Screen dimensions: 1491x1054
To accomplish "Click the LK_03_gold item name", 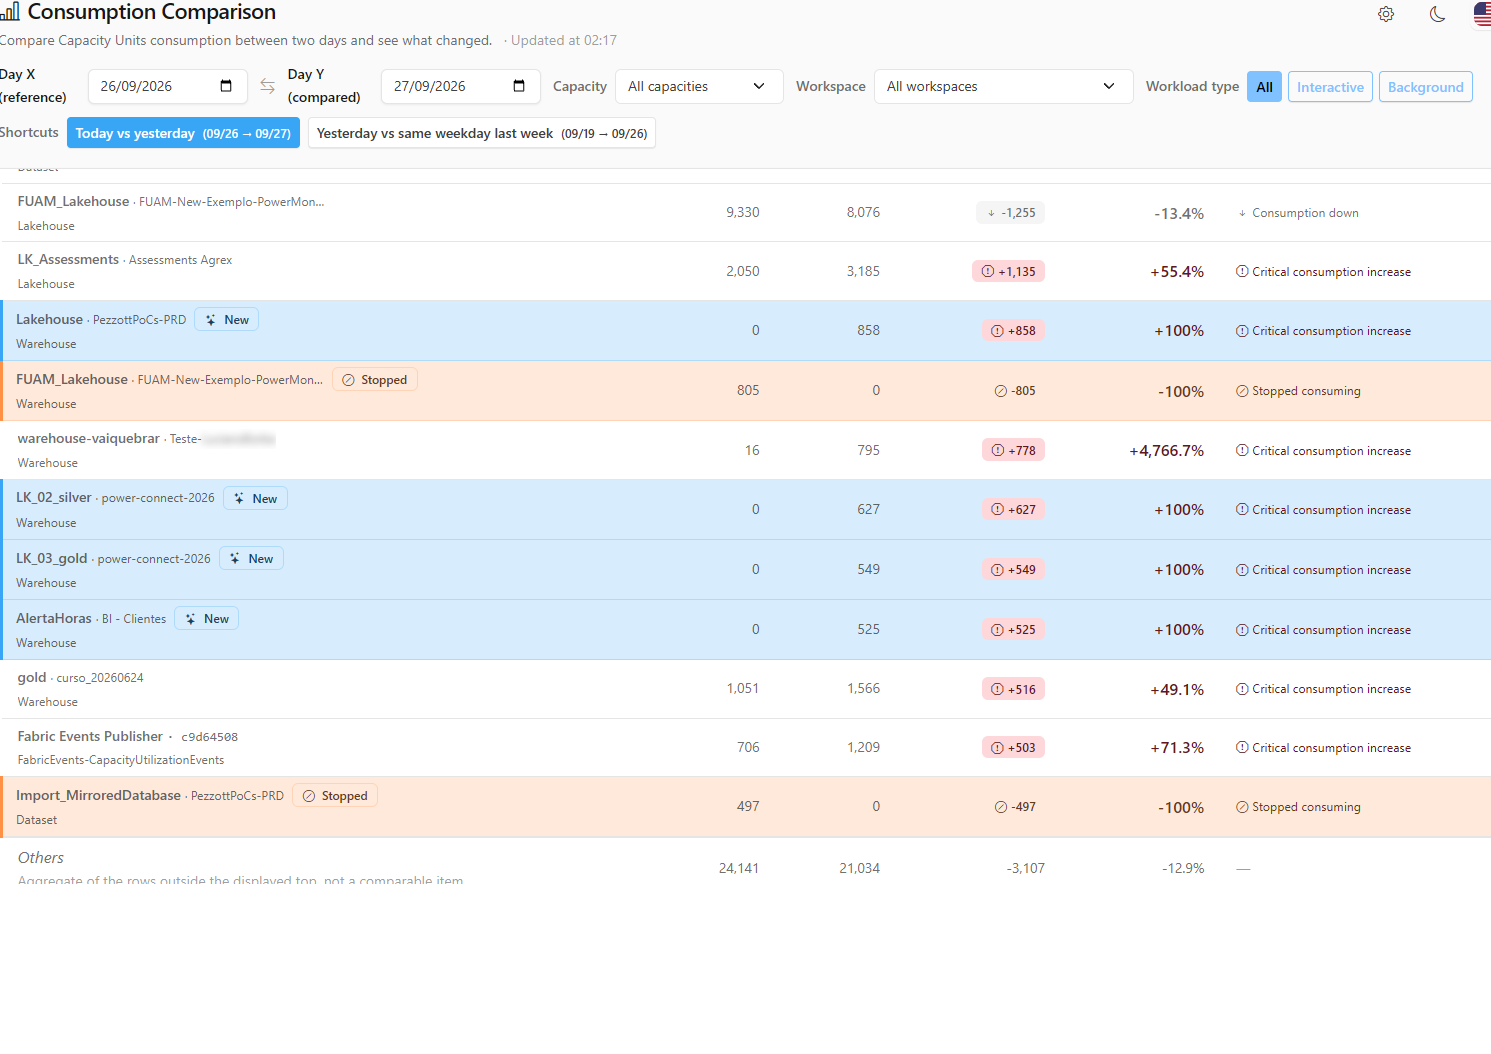I will (52, 559).
